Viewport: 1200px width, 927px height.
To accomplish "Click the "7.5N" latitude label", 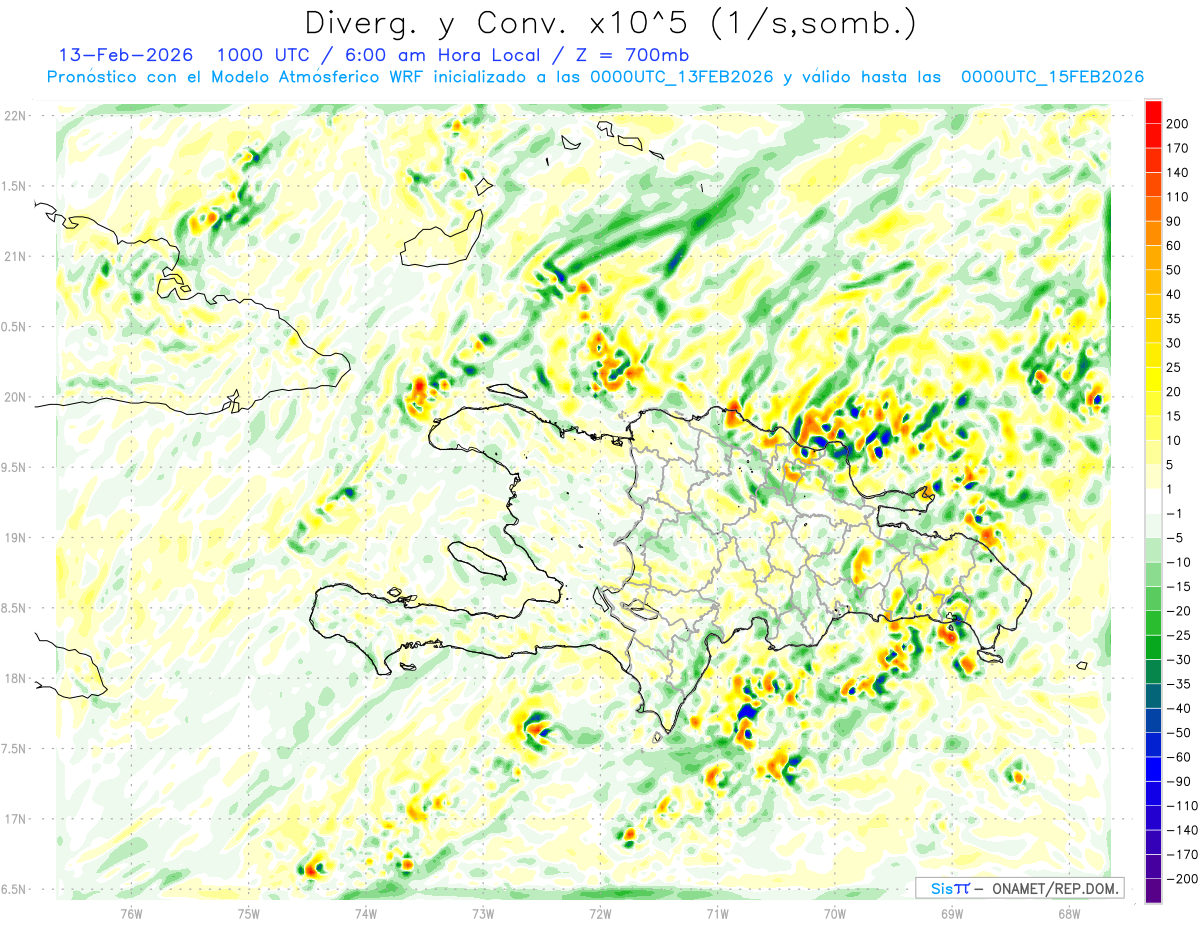I will pos(15,749).
